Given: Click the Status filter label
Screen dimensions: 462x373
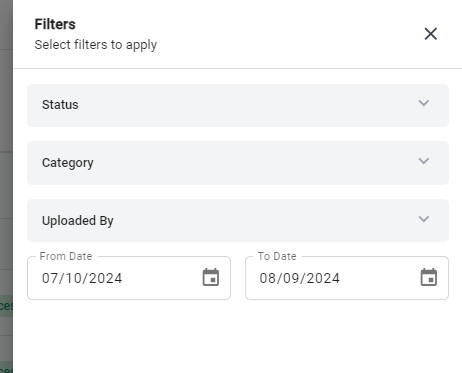Looking at the screenshot, I should (x=60, y=105).
